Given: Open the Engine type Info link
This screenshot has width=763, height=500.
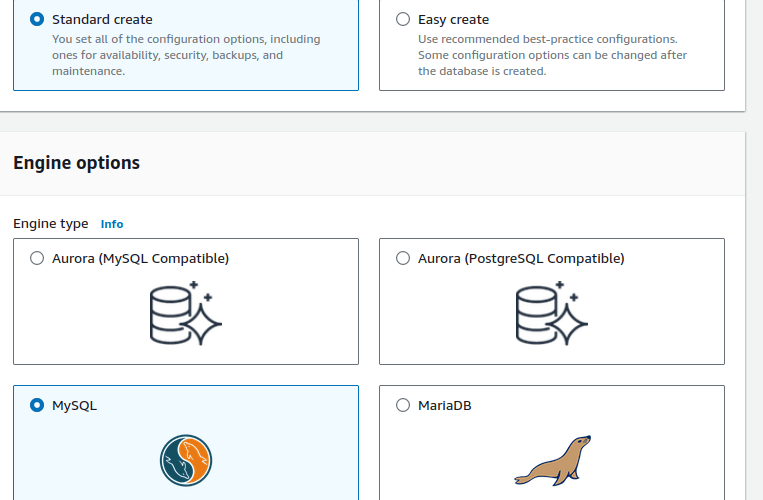Looking at the screenshot, I should [x=112, y=224].
